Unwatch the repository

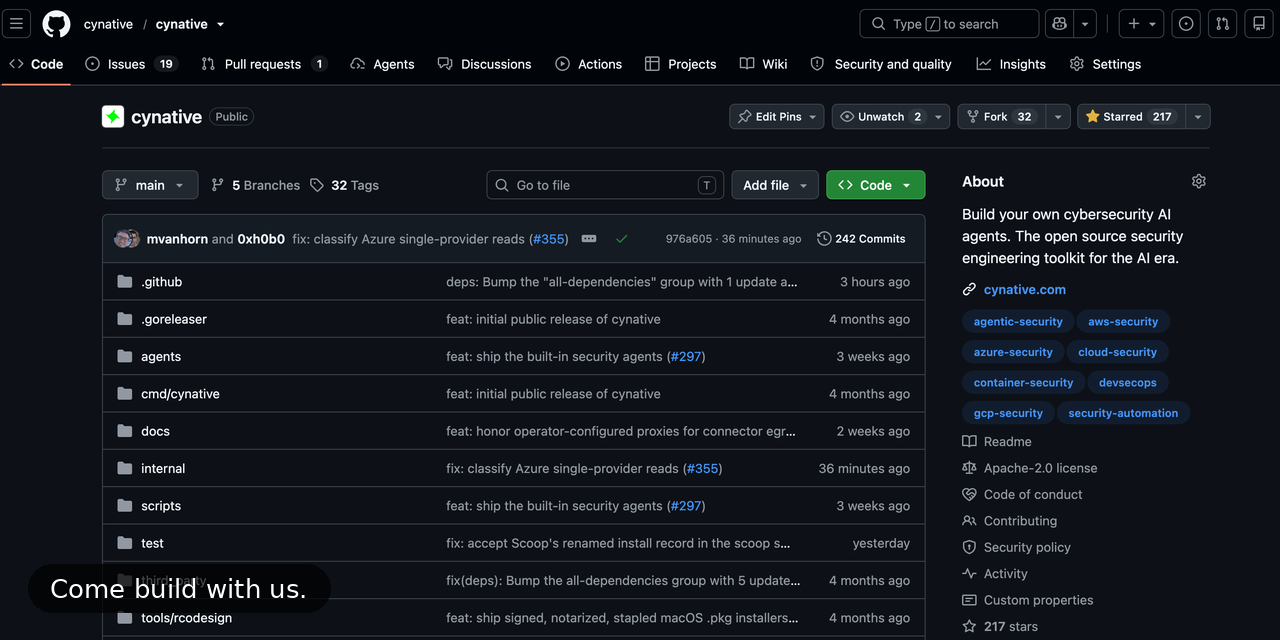click(x=880, y=117)
